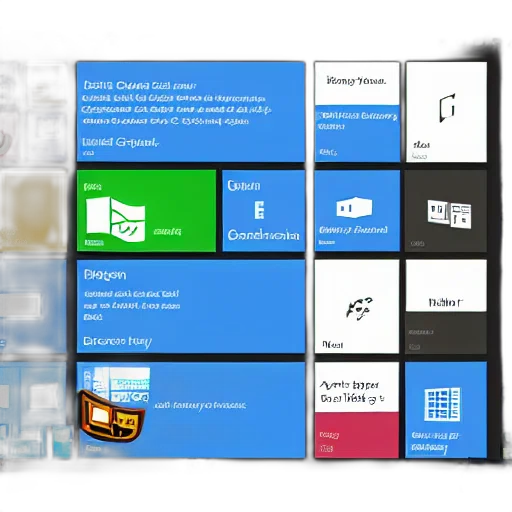The width and height of the screenshot is (512, 512).
Task: Open the white calendar grid icon on the blue tile
Action: 442,404
